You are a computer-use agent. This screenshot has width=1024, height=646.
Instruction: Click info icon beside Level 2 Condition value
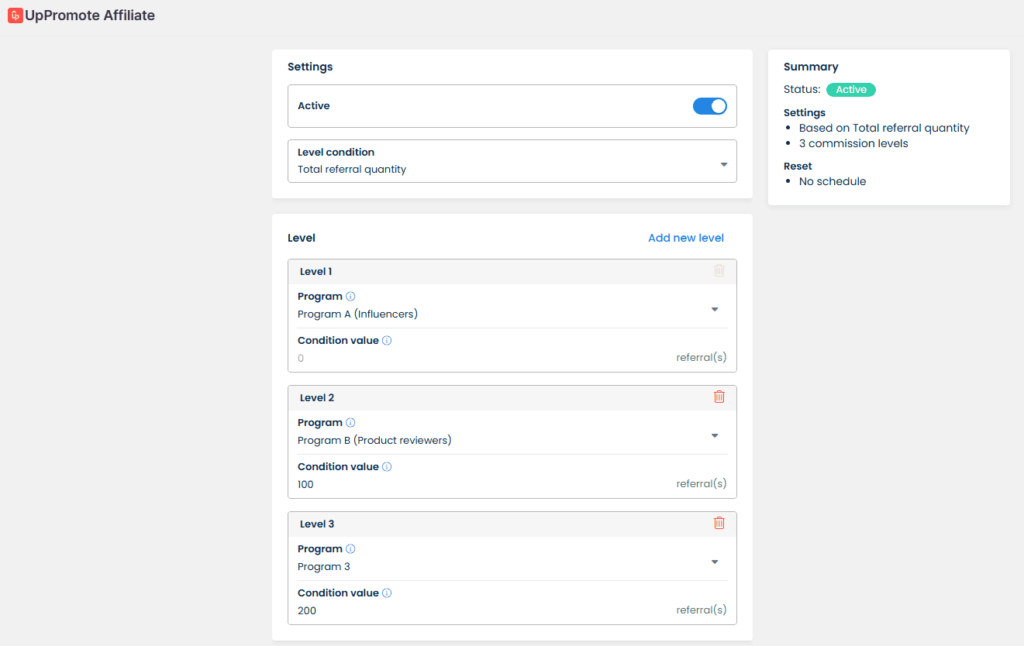pos(387,467)
